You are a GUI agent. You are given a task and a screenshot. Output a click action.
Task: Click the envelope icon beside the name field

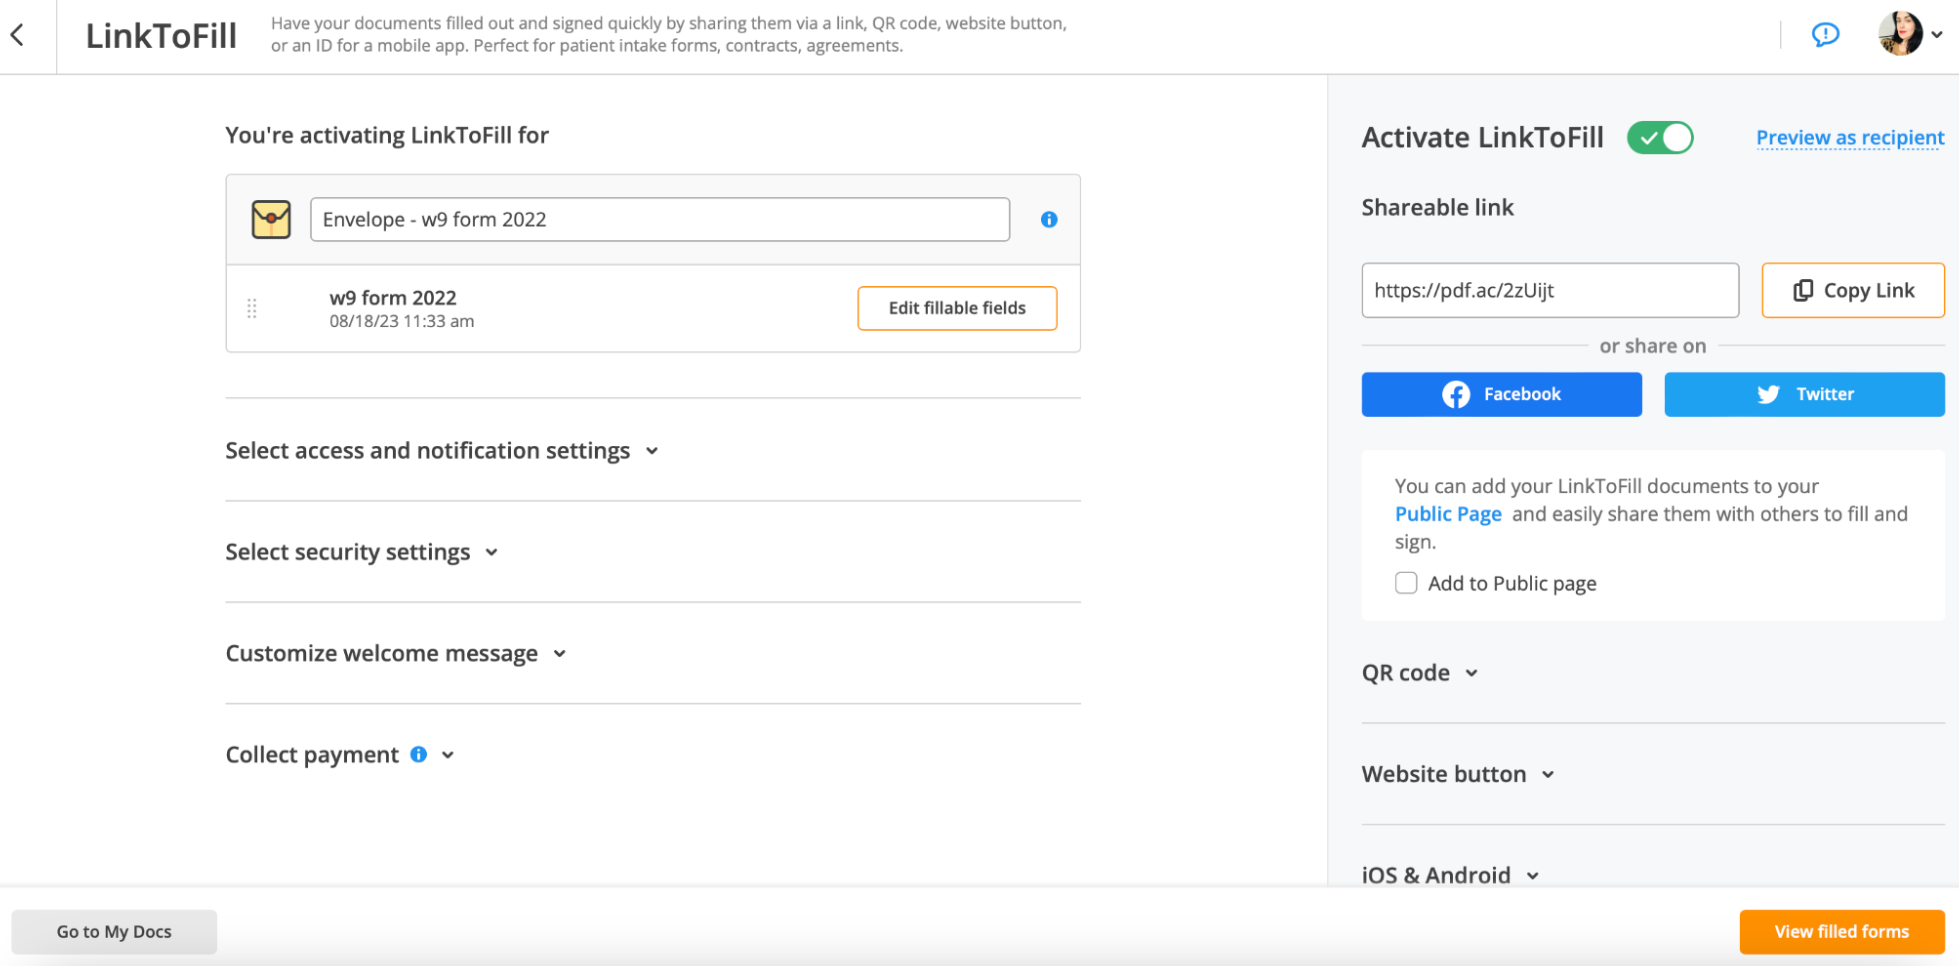[x=271, y=219]
